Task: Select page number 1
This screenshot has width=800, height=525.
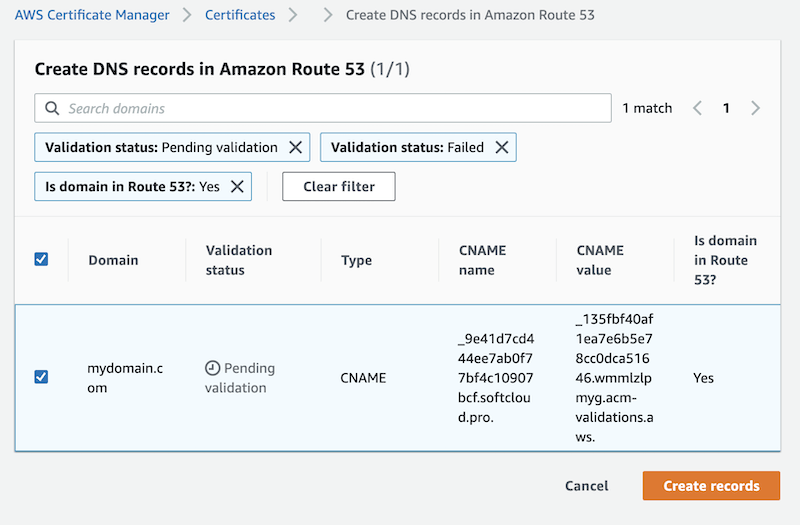Action: [x=726, y=108]
